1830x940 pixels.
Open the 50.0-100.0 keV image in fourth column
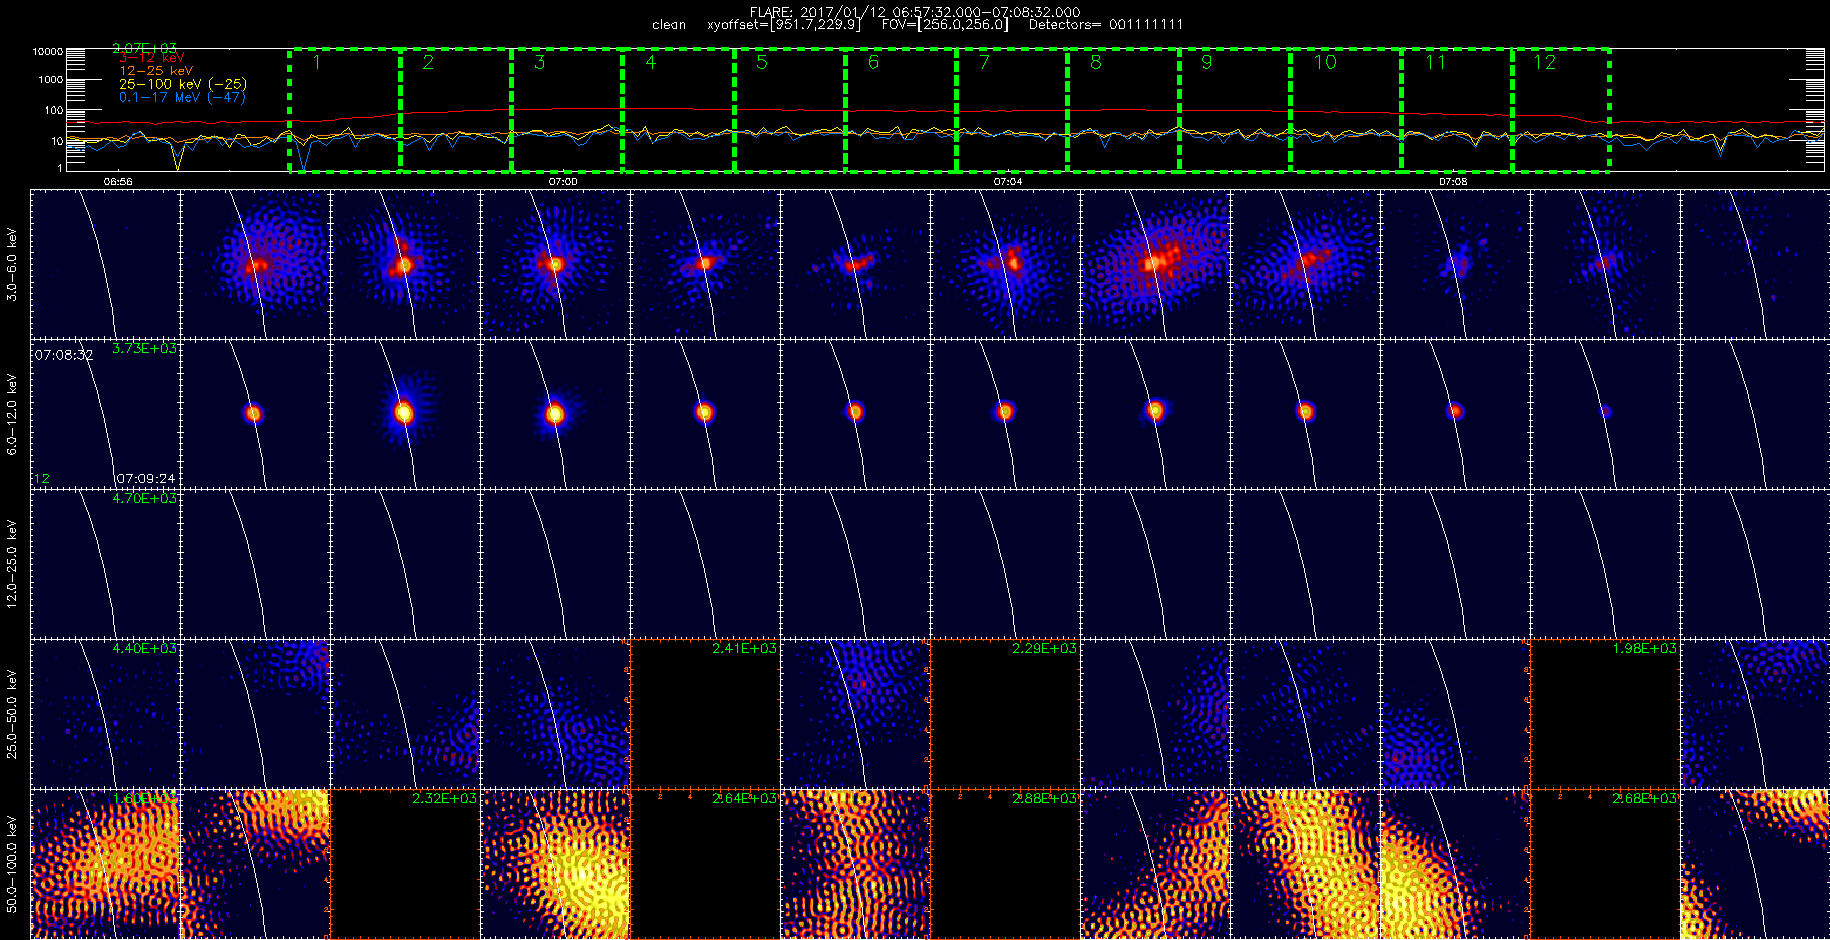555,864
